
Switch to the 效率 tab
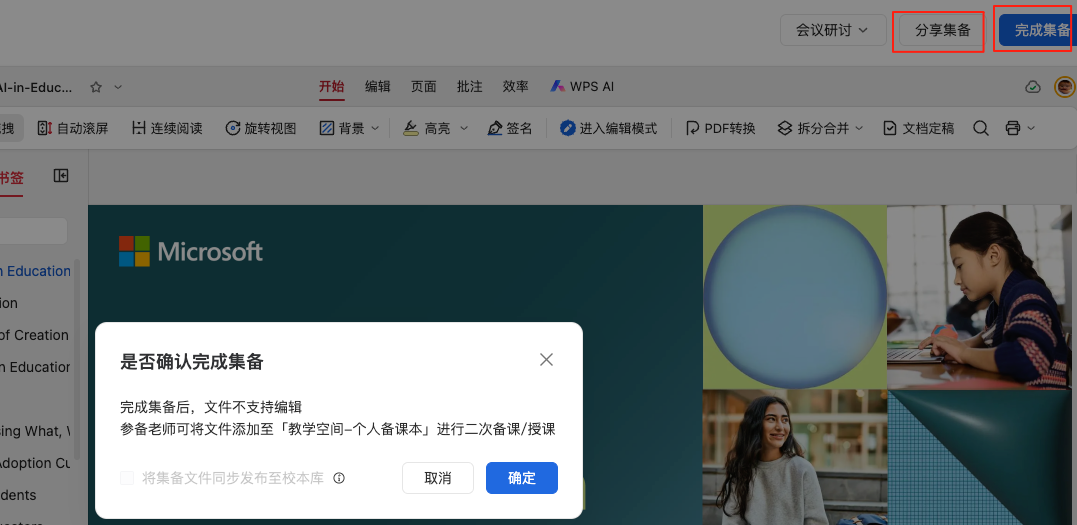(x=515, y=87)
